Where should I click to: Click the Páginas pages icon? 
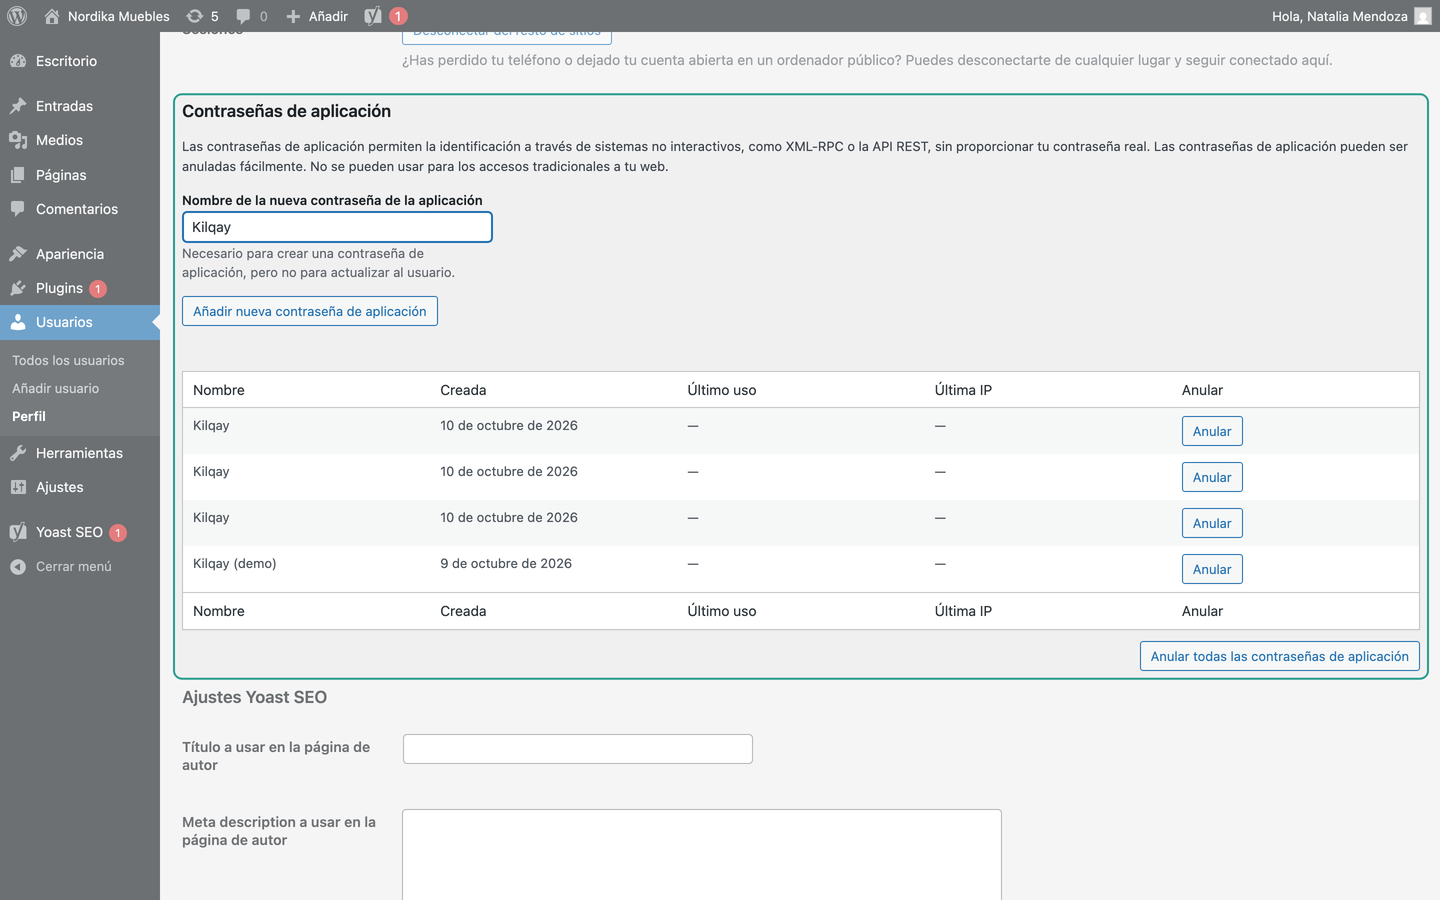tap(18, 175)
